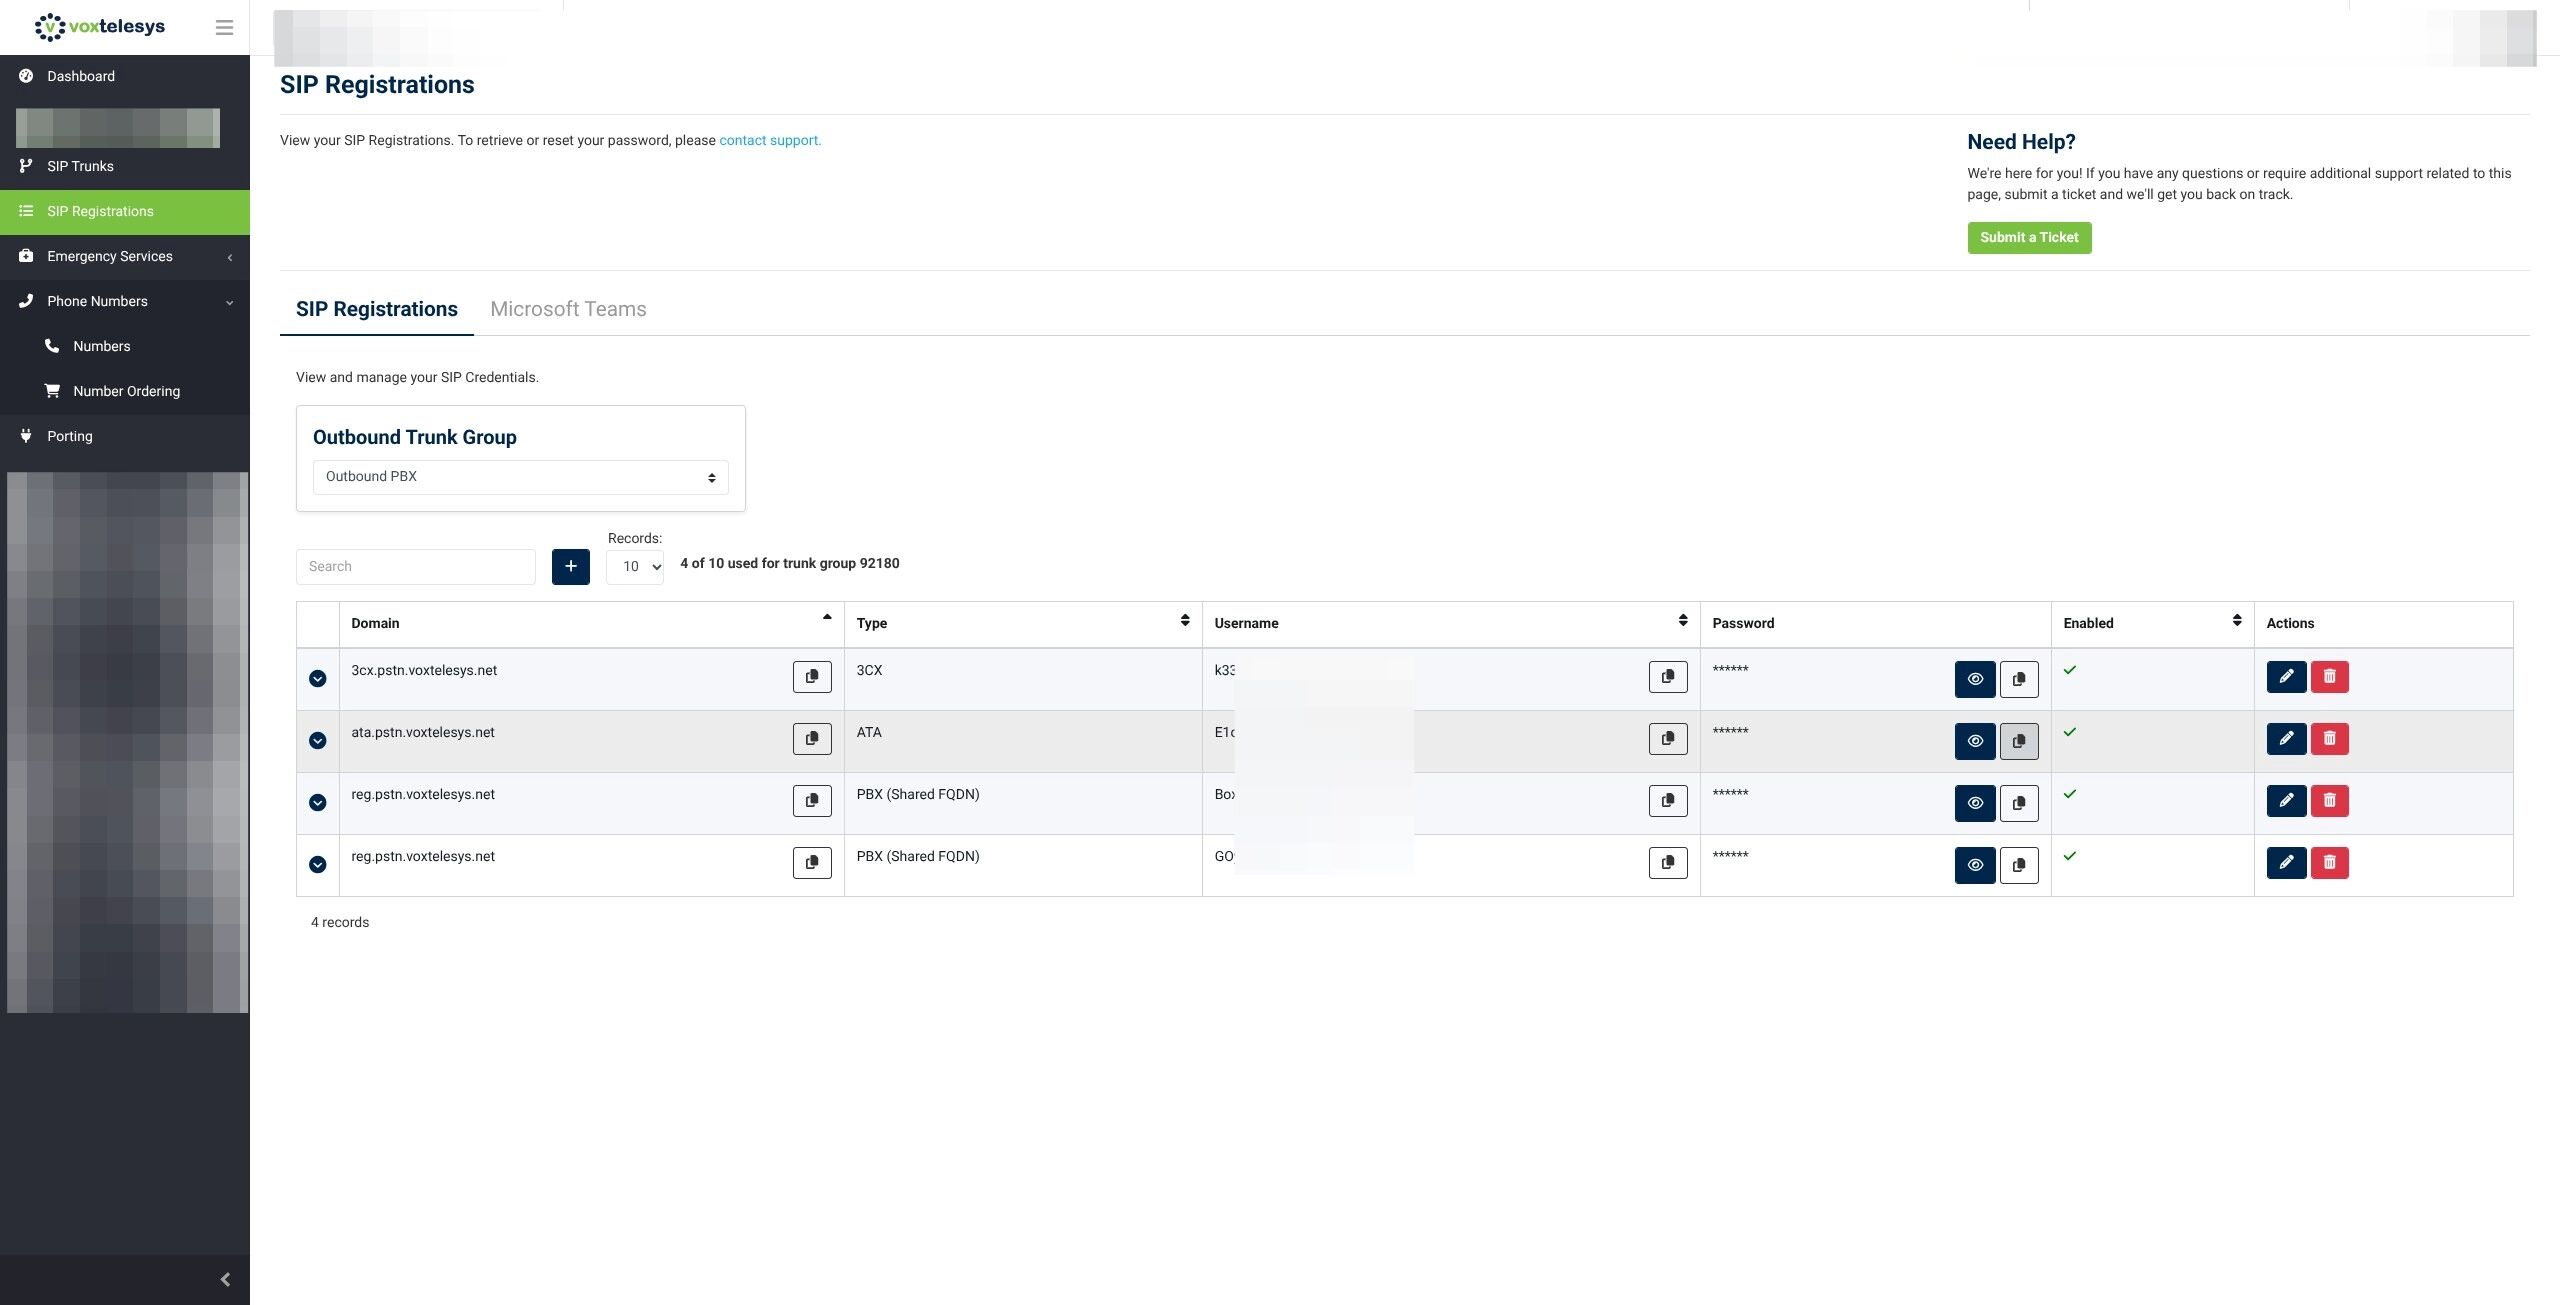
Task: Open Number Ordering in the sidebar
Action: click(x=125, y=392)
